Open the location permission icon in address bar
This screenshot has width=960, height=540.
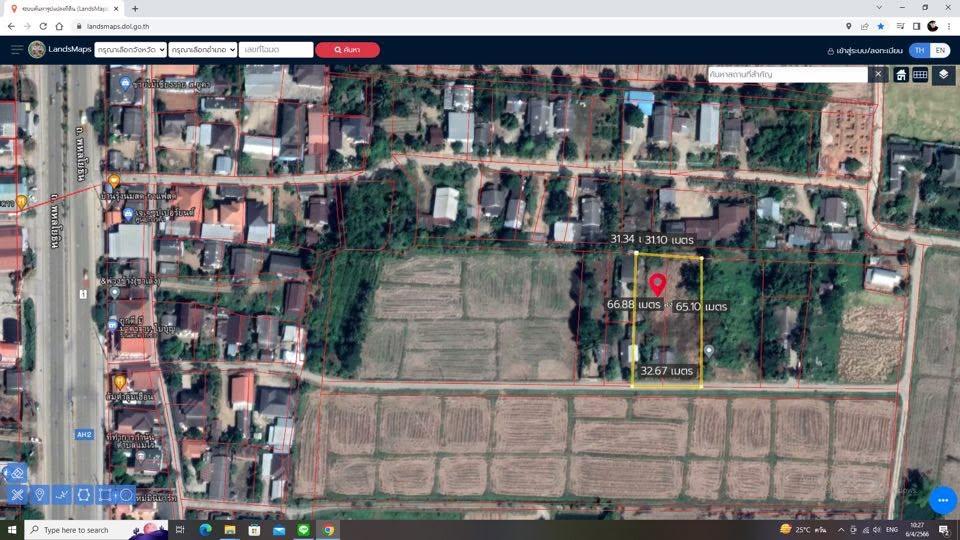click(x=849, y=26)
